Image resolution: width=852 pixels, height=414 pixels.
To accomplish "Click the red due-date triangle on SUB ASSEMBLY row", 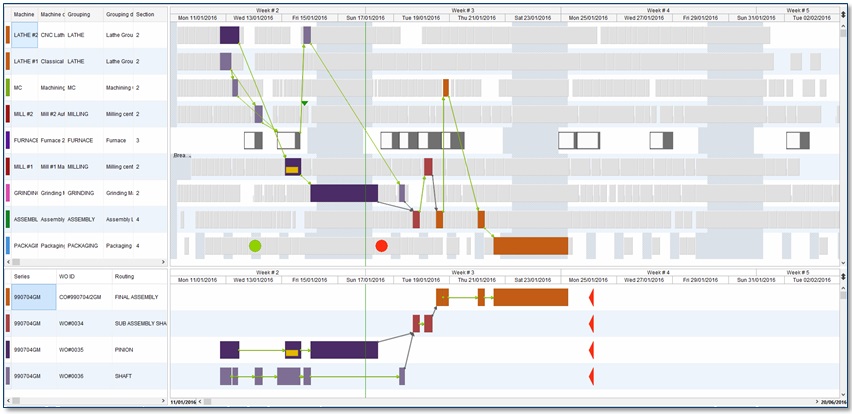I will tap(591, 323).
